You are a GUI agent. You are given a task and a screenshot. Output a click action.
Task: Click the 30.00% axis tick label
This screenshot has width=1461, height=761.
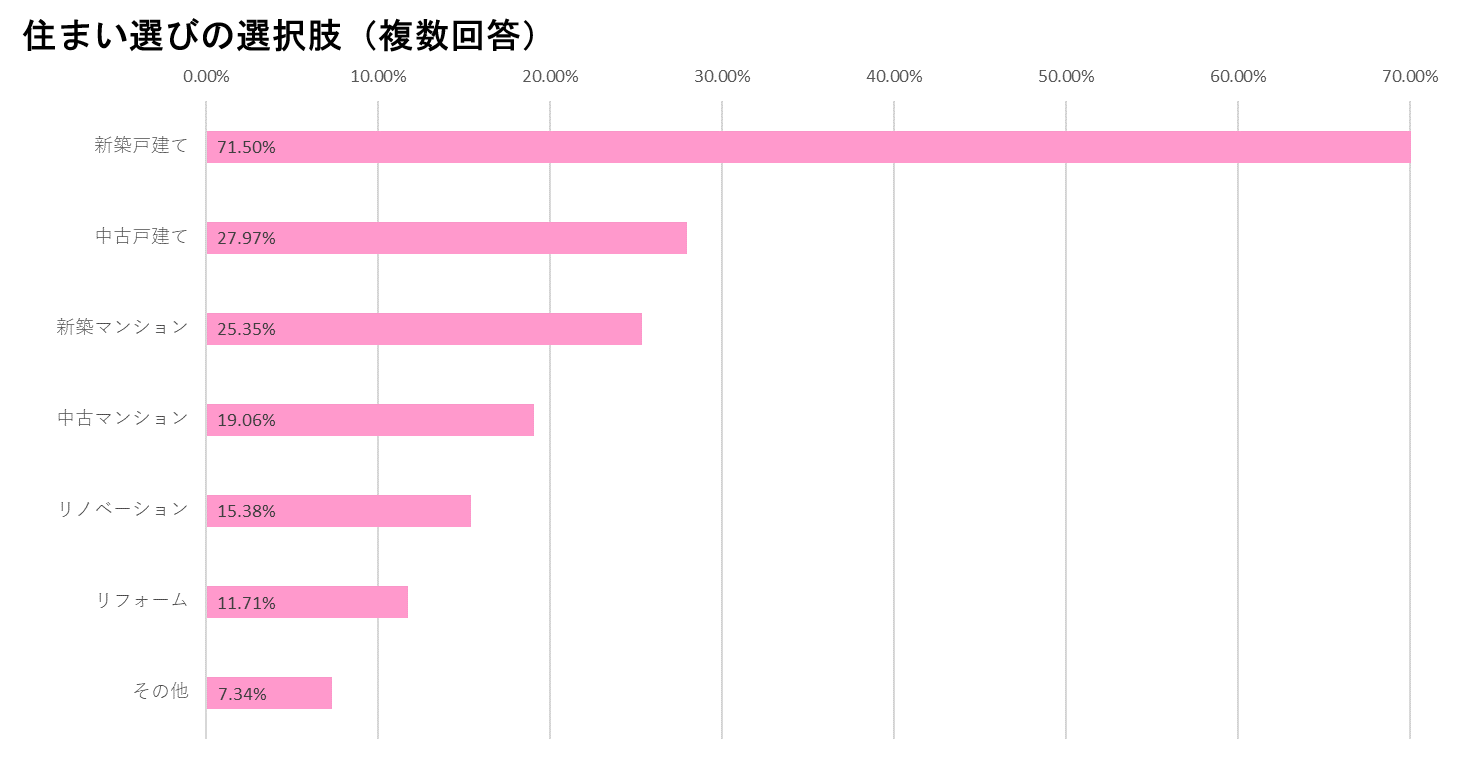(x=722, y=77)
